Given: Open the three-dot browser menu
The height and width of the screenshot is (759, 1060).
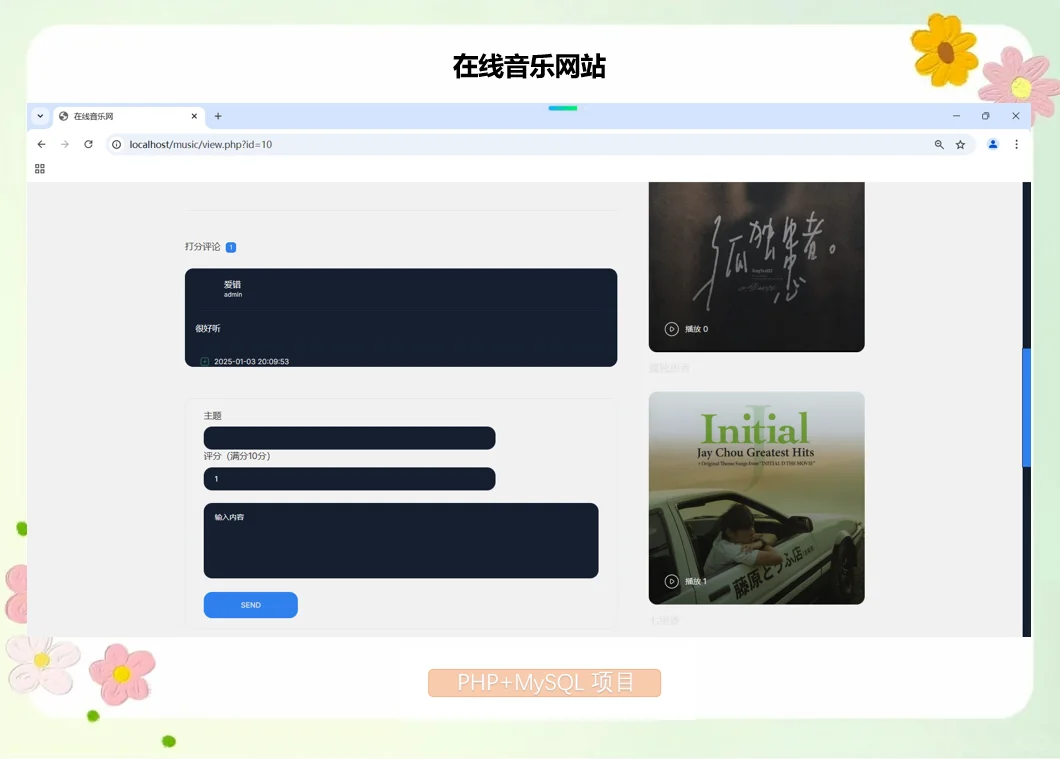Looking at the screenshot, I should point(1016,144).
